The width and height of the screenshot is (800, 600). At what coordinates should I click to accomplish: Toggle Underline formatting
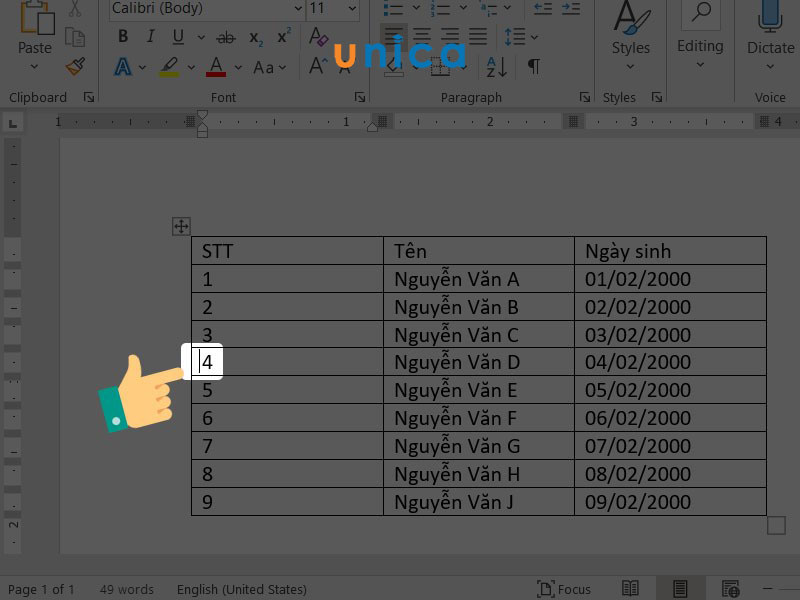178,36
